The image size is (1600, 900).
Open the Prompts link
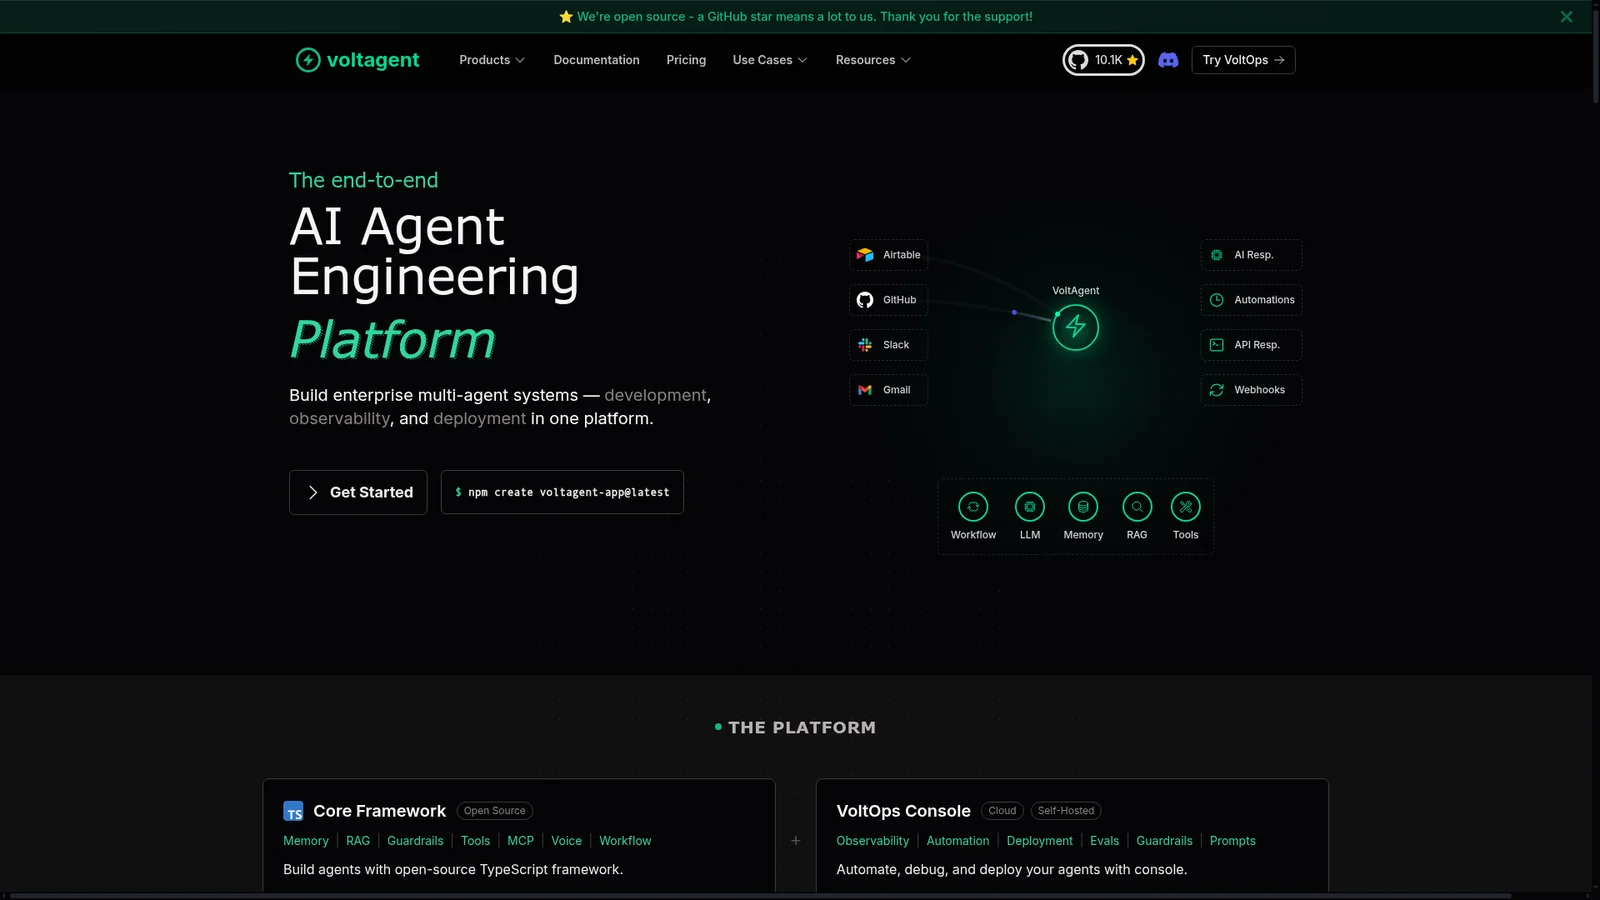[x=1233, y=841]
